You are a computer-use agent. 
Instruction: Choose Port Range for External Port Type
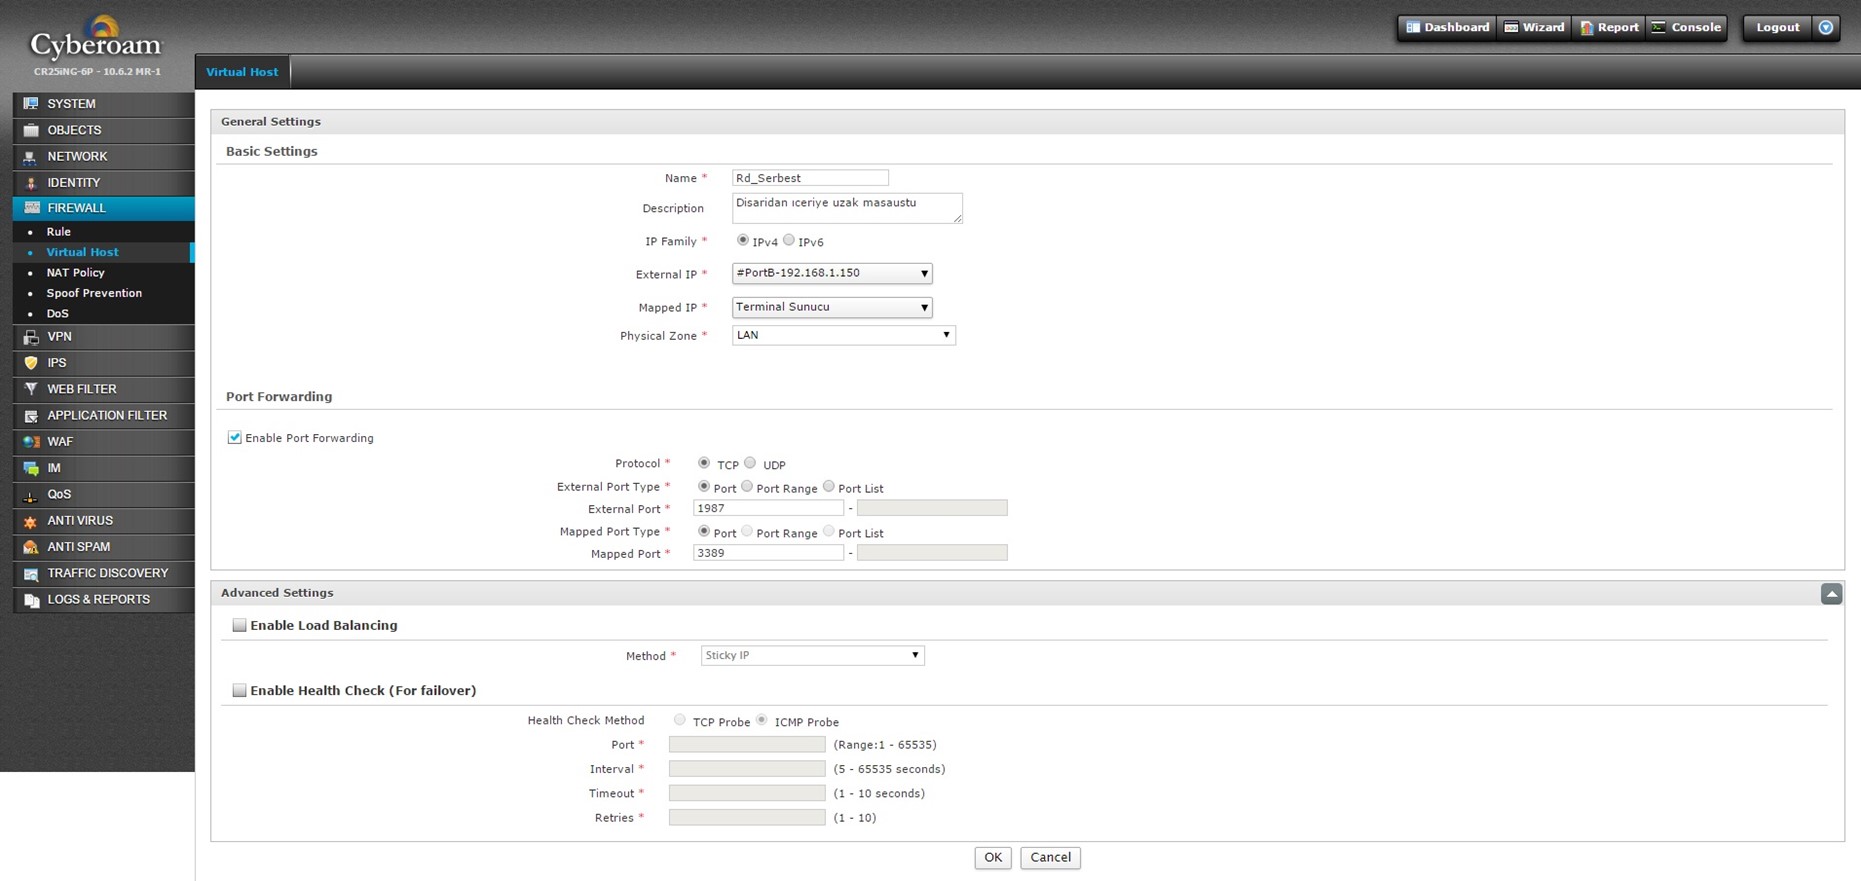tap(747, 487)
